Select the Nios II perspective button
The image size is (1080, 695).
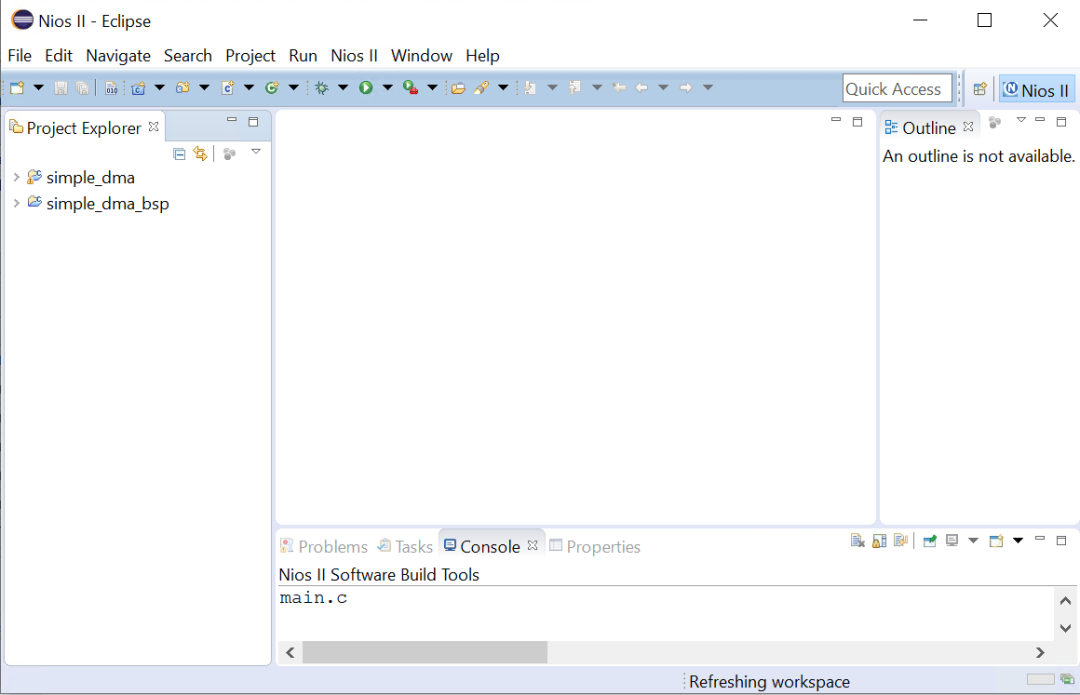[1037, 90]
